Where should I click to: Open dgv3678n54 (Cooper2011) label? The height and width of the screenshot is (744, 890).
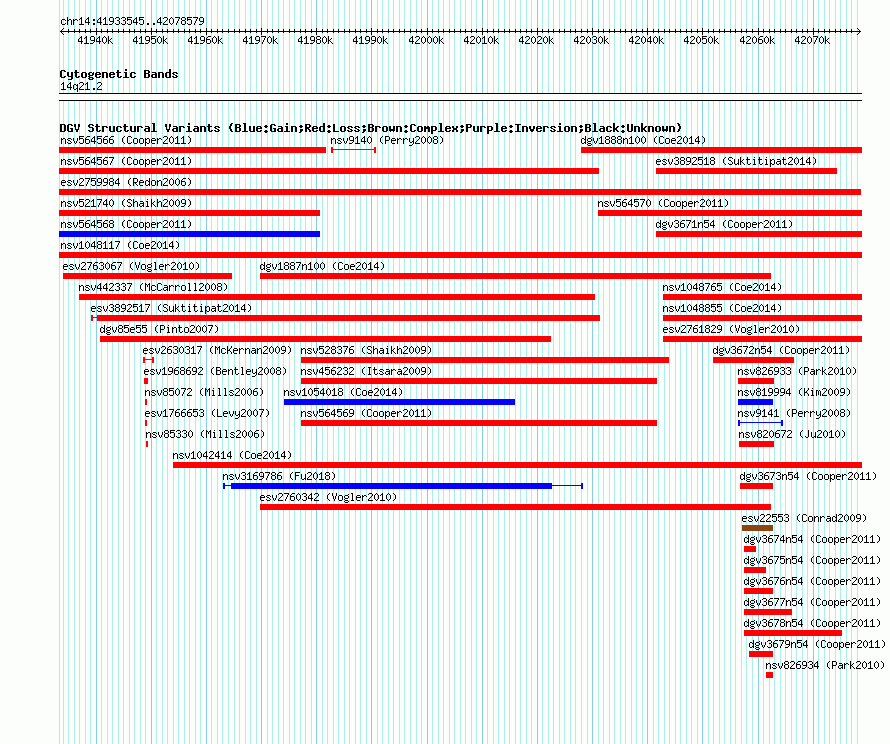812,623
